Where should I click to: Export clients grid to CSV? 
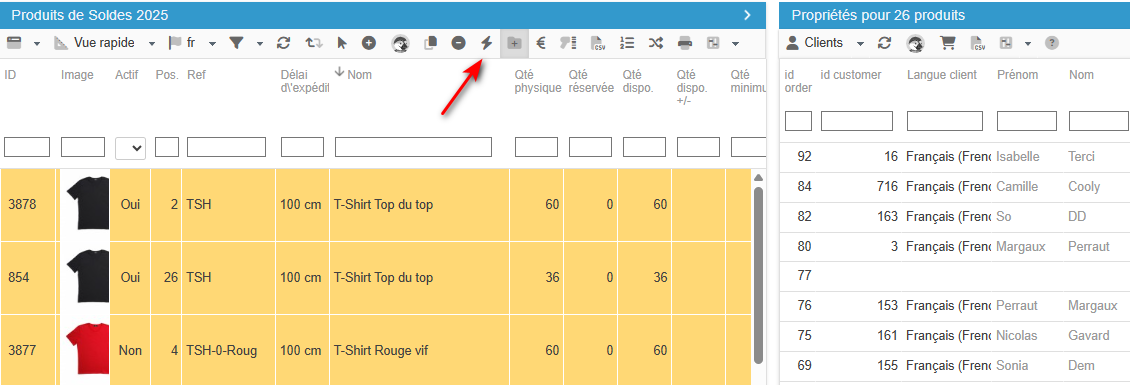pyautogui.click(x=978, y=43)
